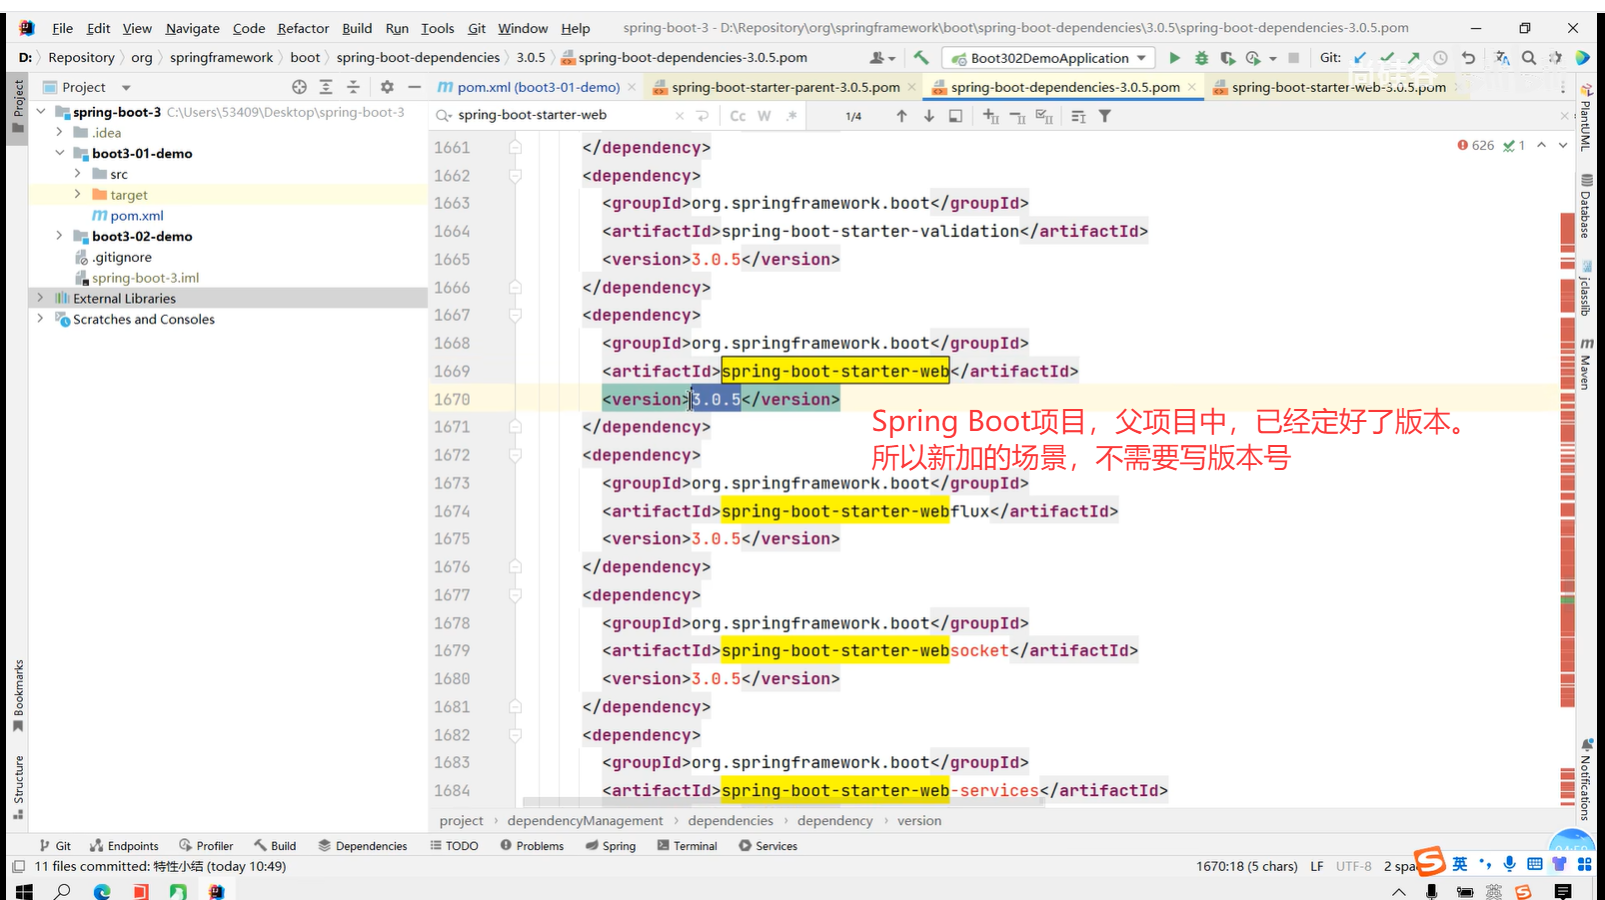Collapse spring-boot-3 root tree node
The width and height of the screenshot is (1605, 900).
pos(40,112)
